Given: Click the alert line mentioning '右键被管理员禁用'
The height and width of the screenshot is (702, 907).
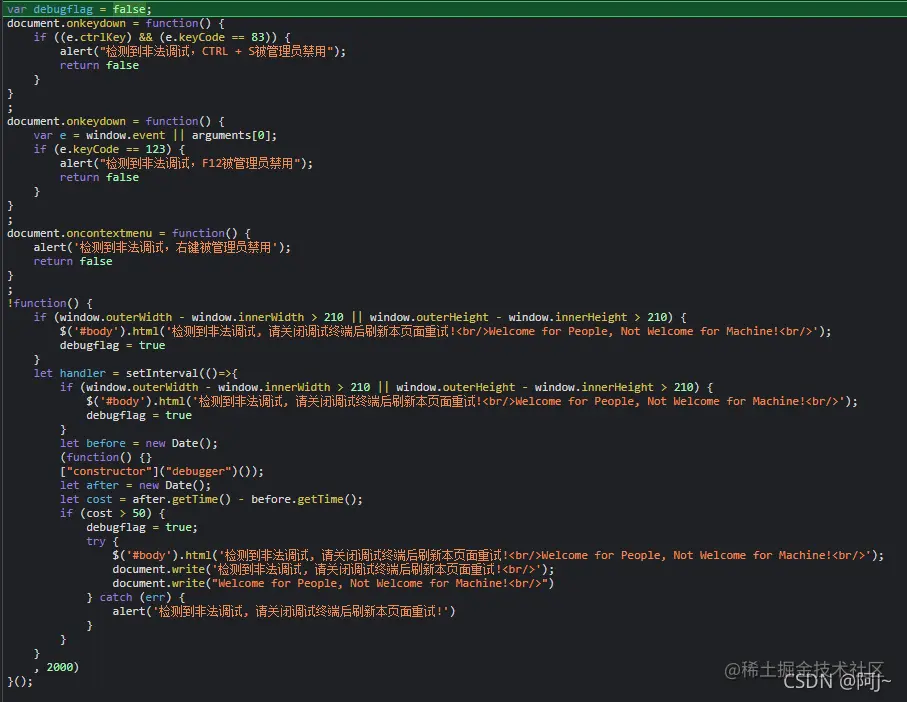Looking at the screenshot, I should (x=162, y=247).
